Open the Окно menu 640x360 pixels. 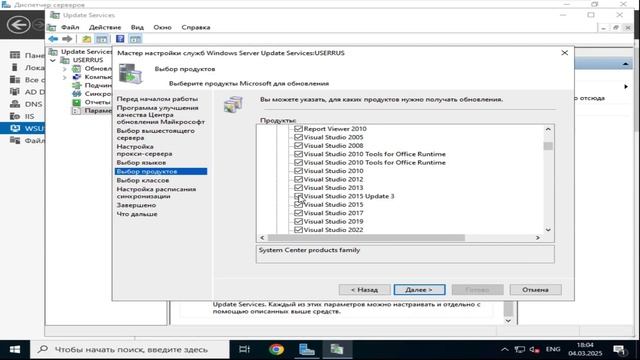[162, 27]
